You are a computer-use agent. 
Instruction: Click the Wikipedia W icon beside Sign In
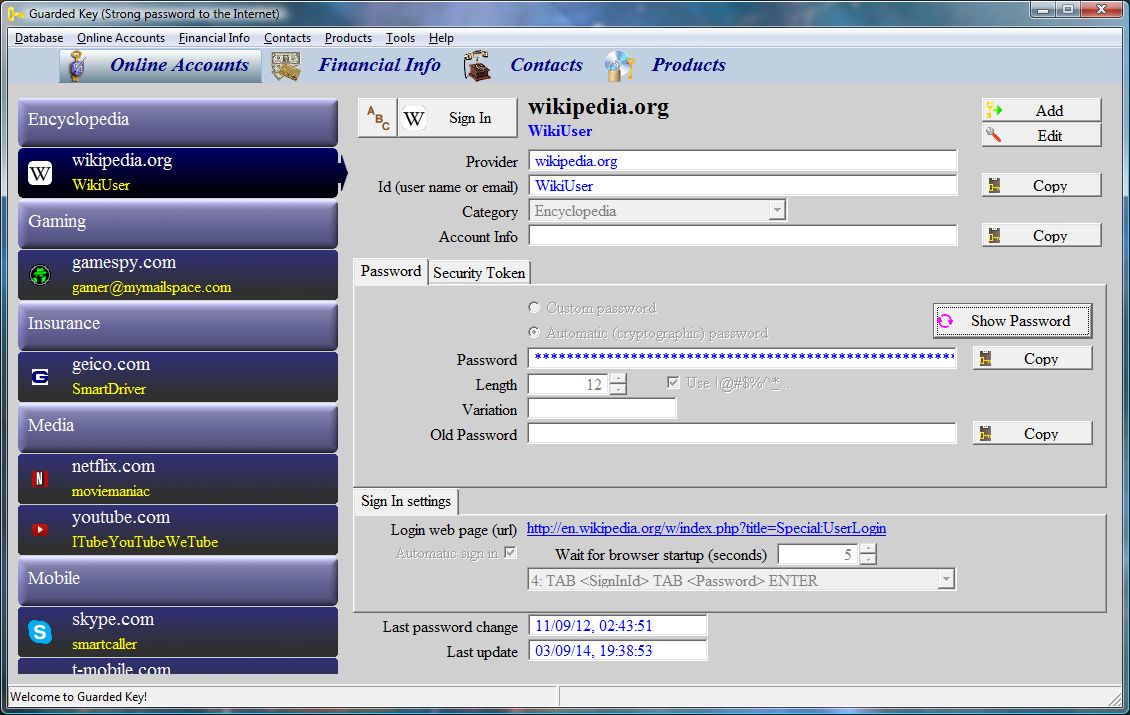coord(414,118)
